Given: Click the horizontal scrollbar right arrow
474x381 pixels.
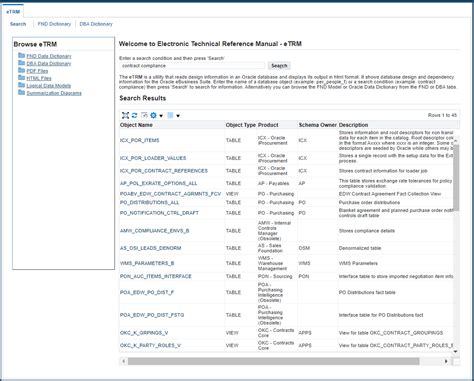Looking at the screenshot, I should (446, 361).
